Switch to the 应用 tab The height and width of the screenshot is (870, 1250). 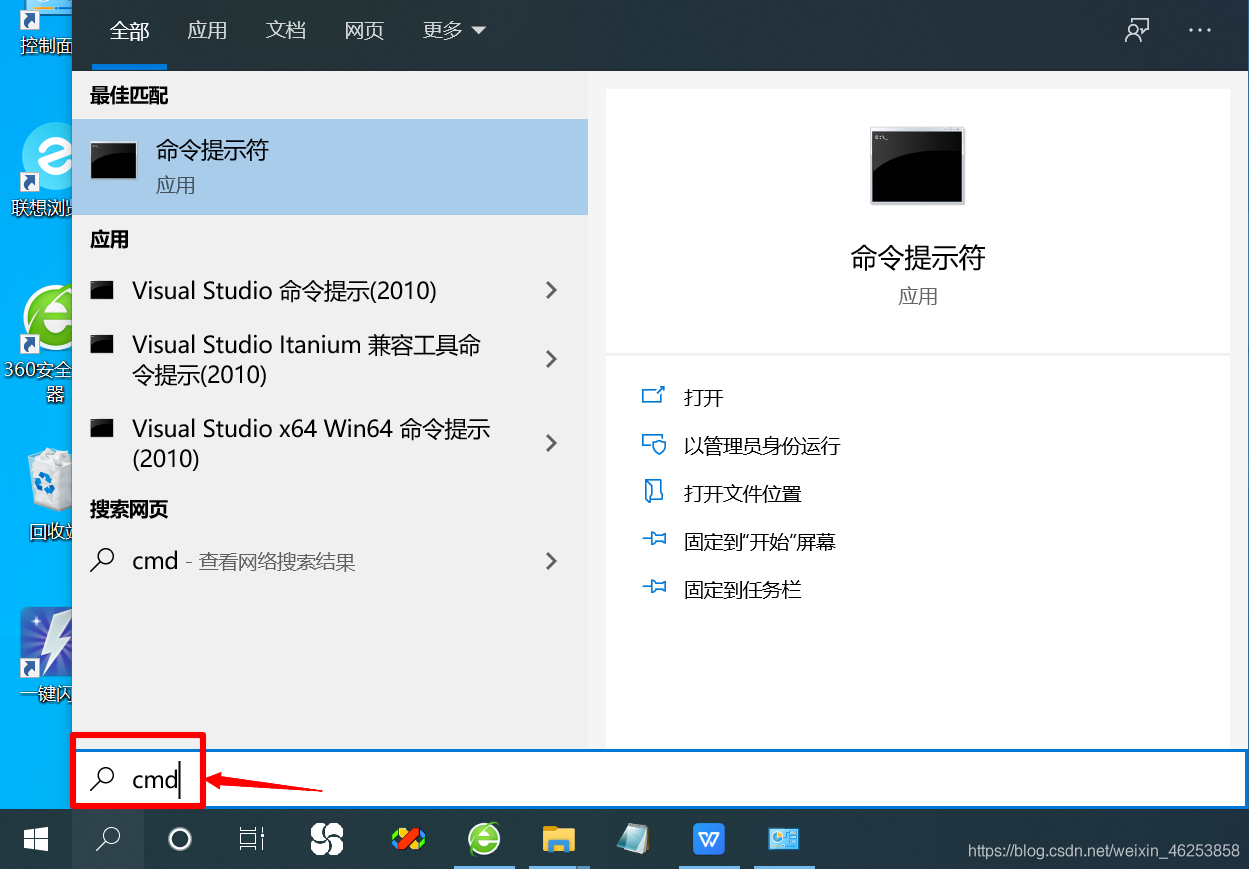207,30
